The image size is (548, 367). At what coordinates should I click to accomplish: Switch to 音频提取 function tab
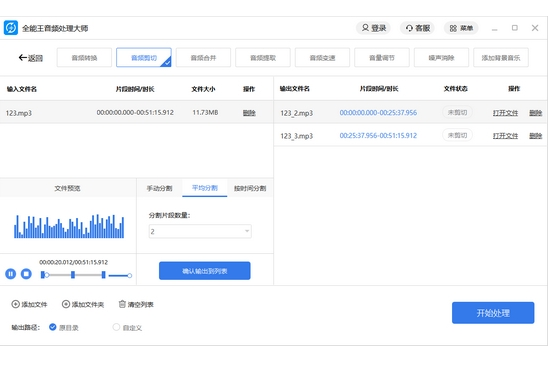[x=263, y=58]
